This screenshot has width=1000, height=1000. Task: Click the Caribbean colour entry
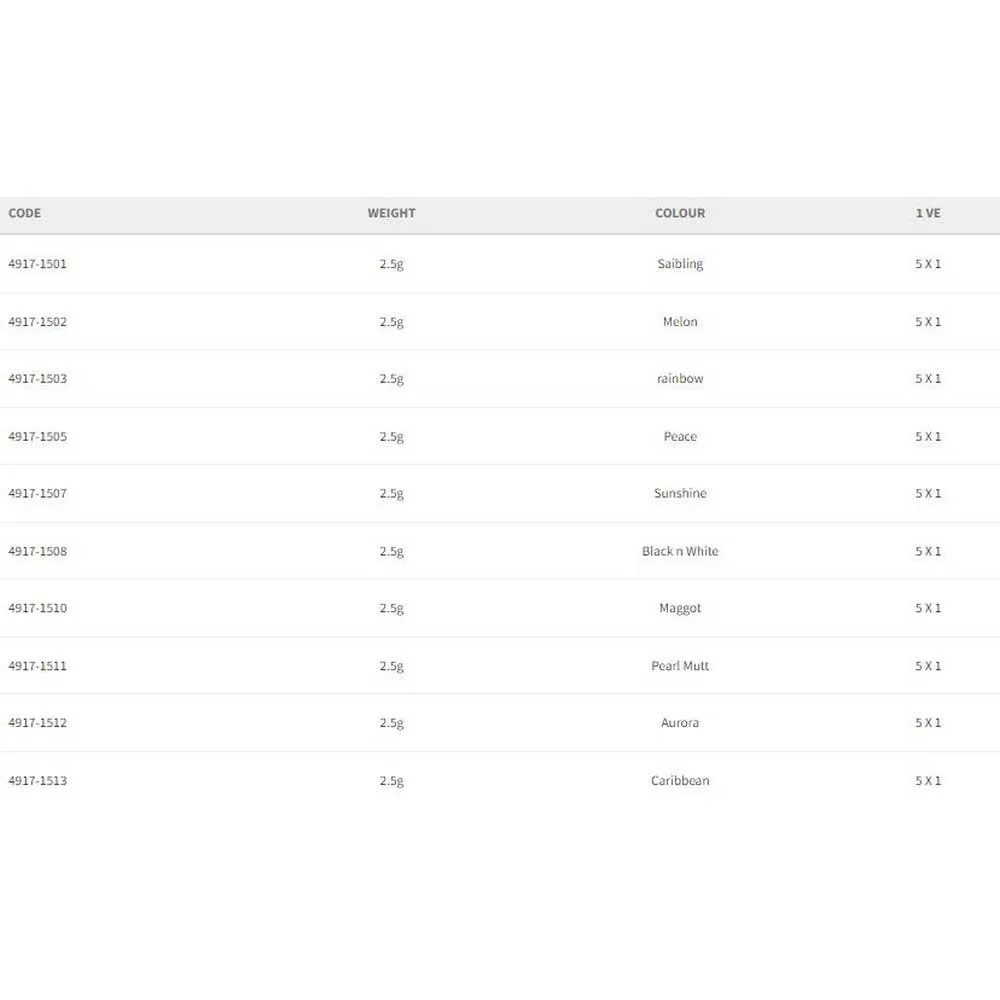(680, 781)
